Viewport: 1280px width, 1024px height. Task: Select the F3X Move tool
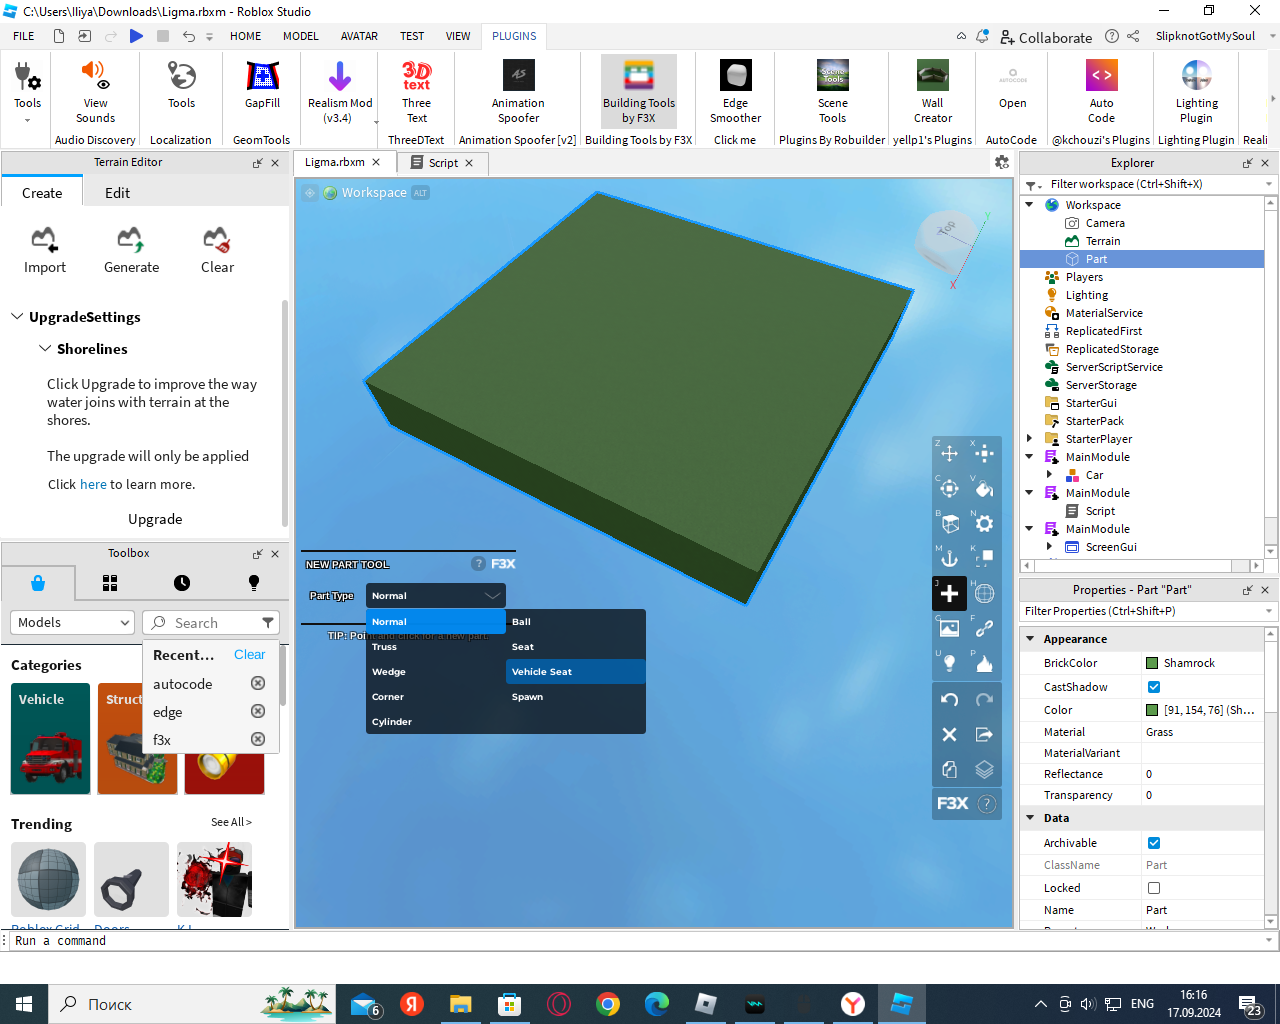point(949,453)
